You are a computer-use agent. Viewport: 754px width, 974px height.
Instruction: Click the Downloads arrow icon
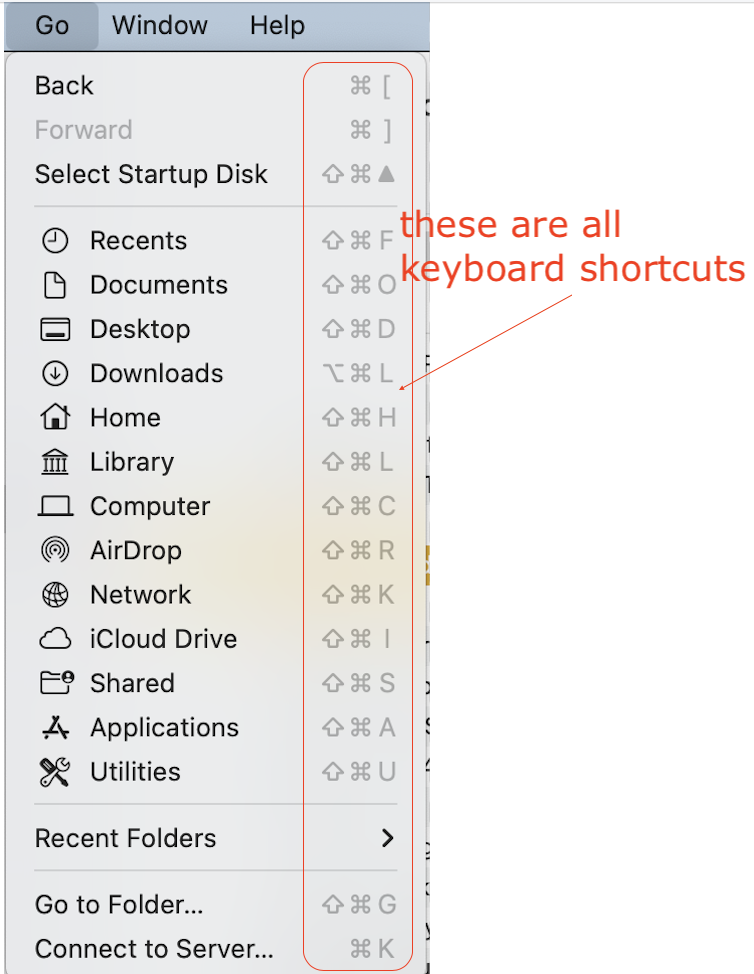coord(55,373)
